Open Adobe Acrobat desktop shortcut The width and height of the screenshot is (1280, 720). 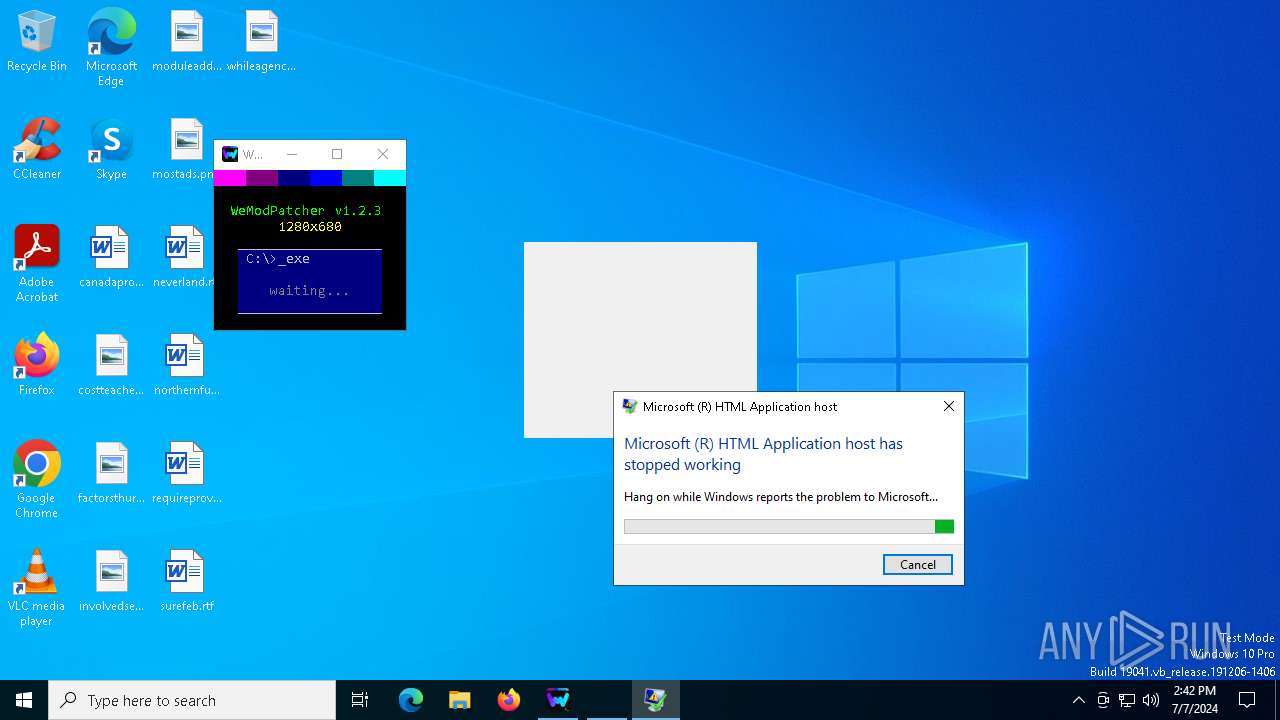(x=37, y=264)
